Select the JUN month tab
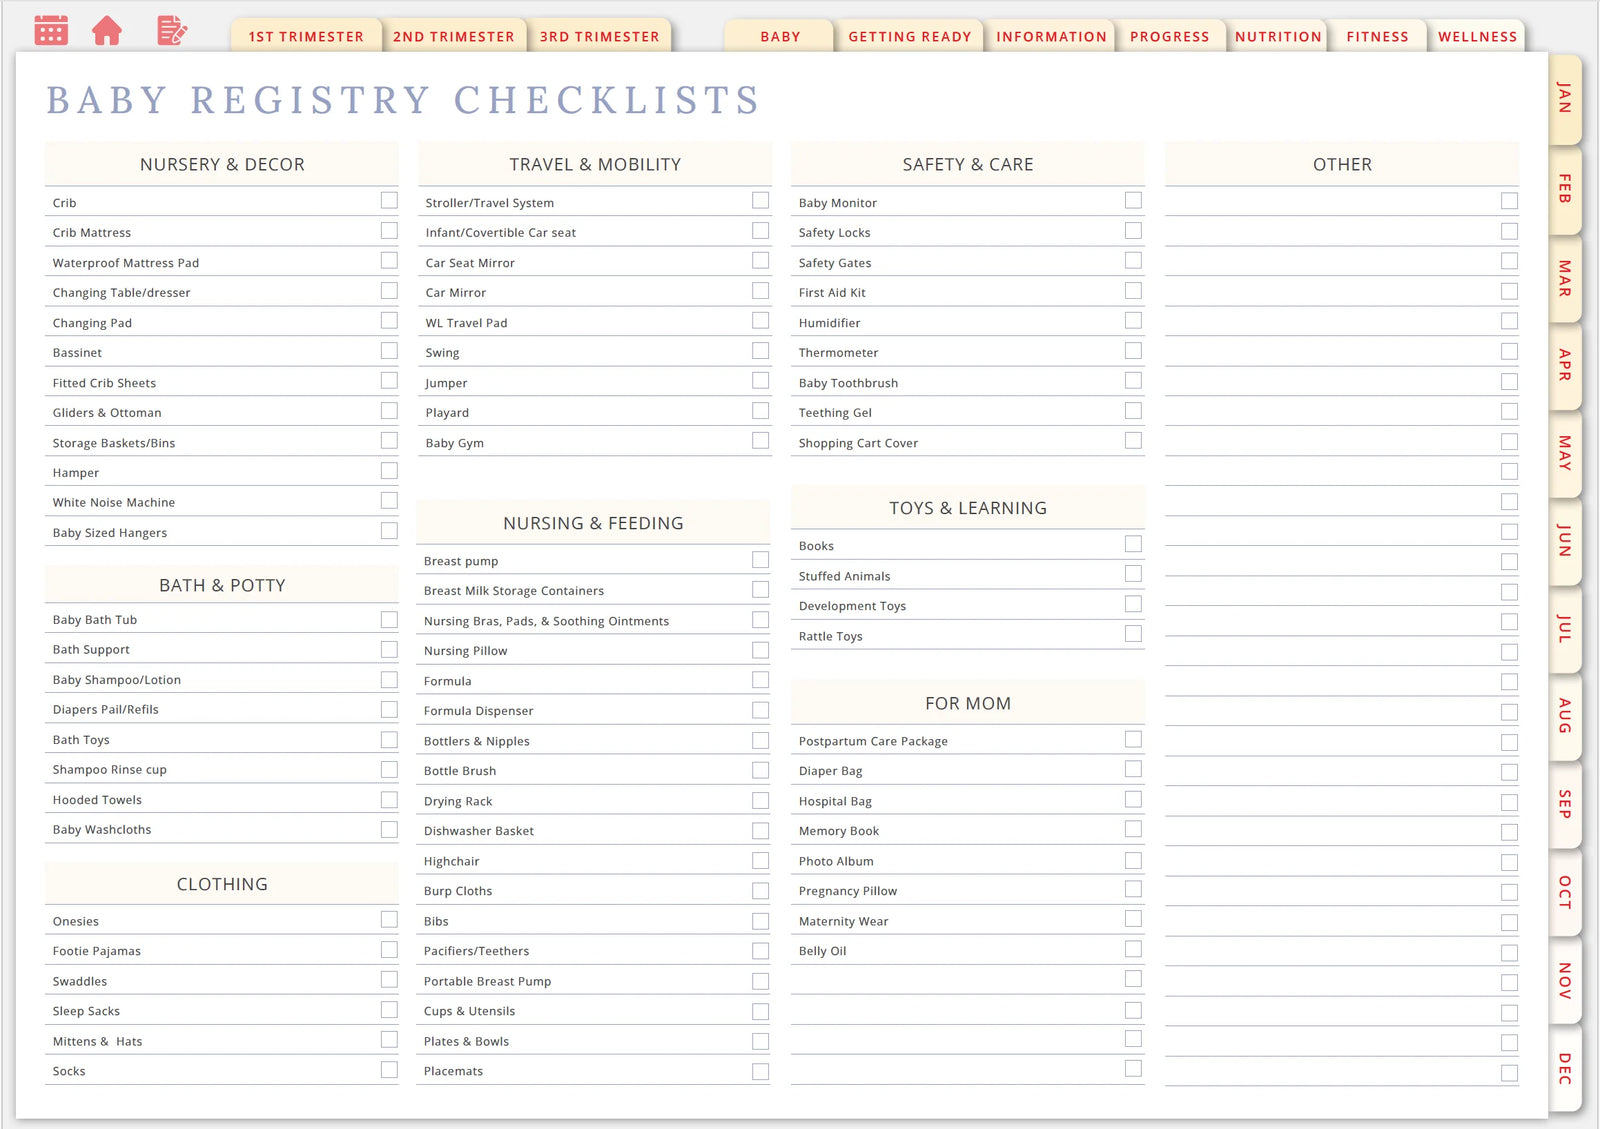 (1565, 541)
